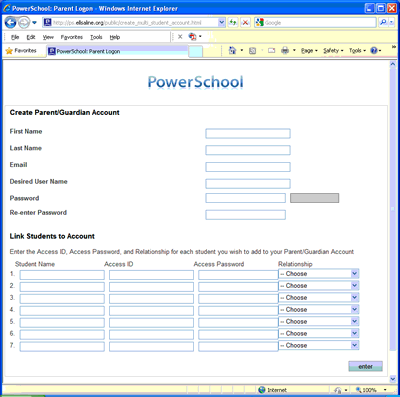
Task: Click the Internet zone globe in status bar
Action: 262,390
